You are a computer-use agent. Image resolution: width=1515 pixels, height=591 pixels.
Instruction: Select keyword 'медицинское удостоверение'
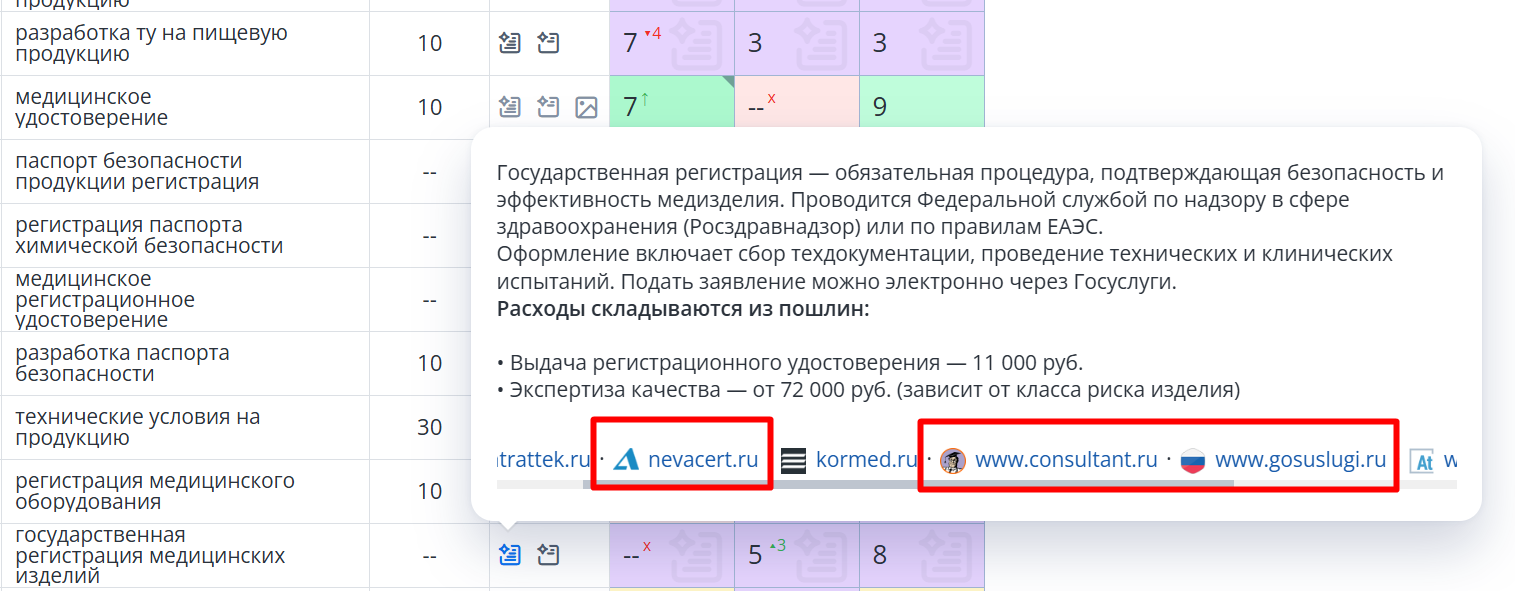click(x=91, y=107)
